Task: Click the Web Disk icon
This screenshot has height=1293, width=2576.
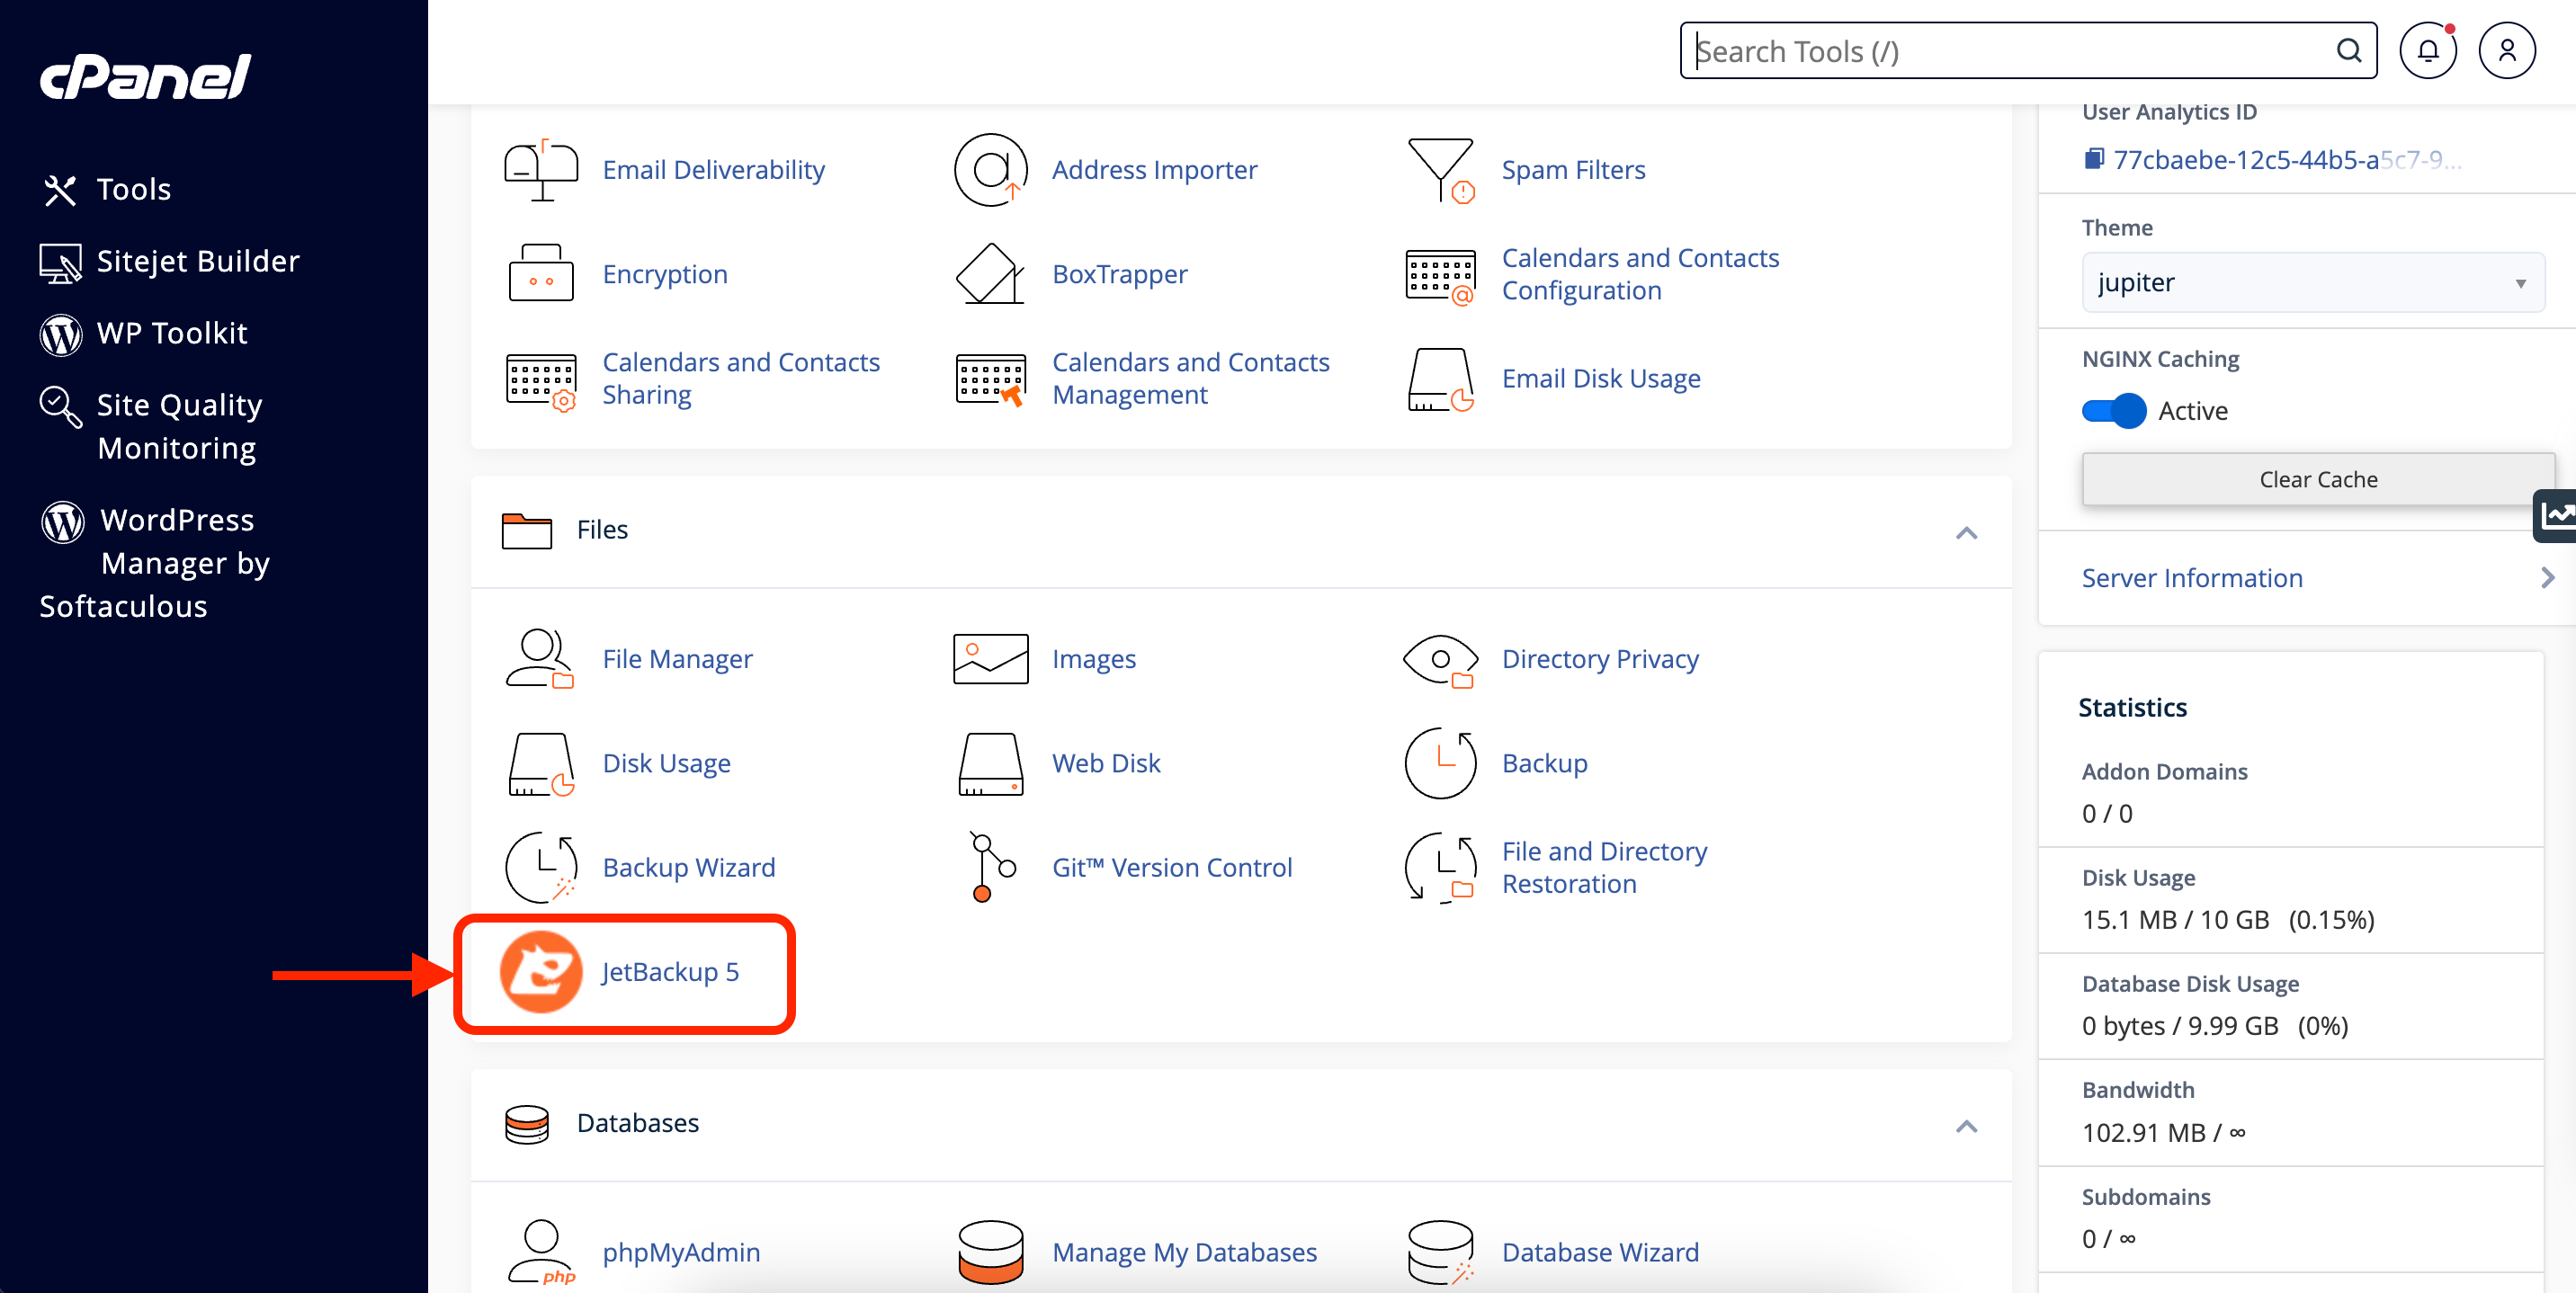Action: pyautogui.click(x=990, y=764)
